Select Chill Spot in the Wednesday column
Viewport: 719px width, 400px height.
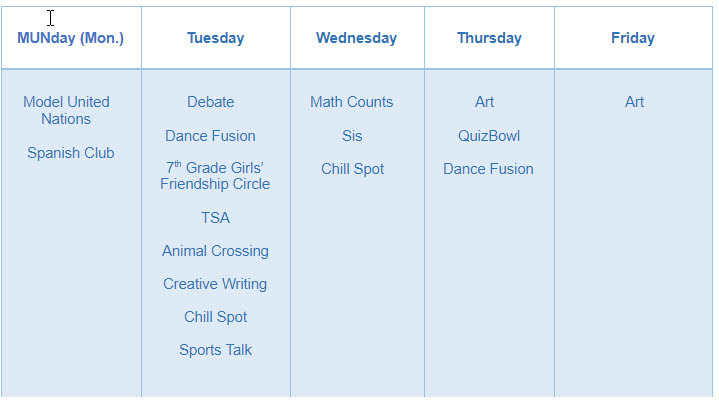[352, 169]
